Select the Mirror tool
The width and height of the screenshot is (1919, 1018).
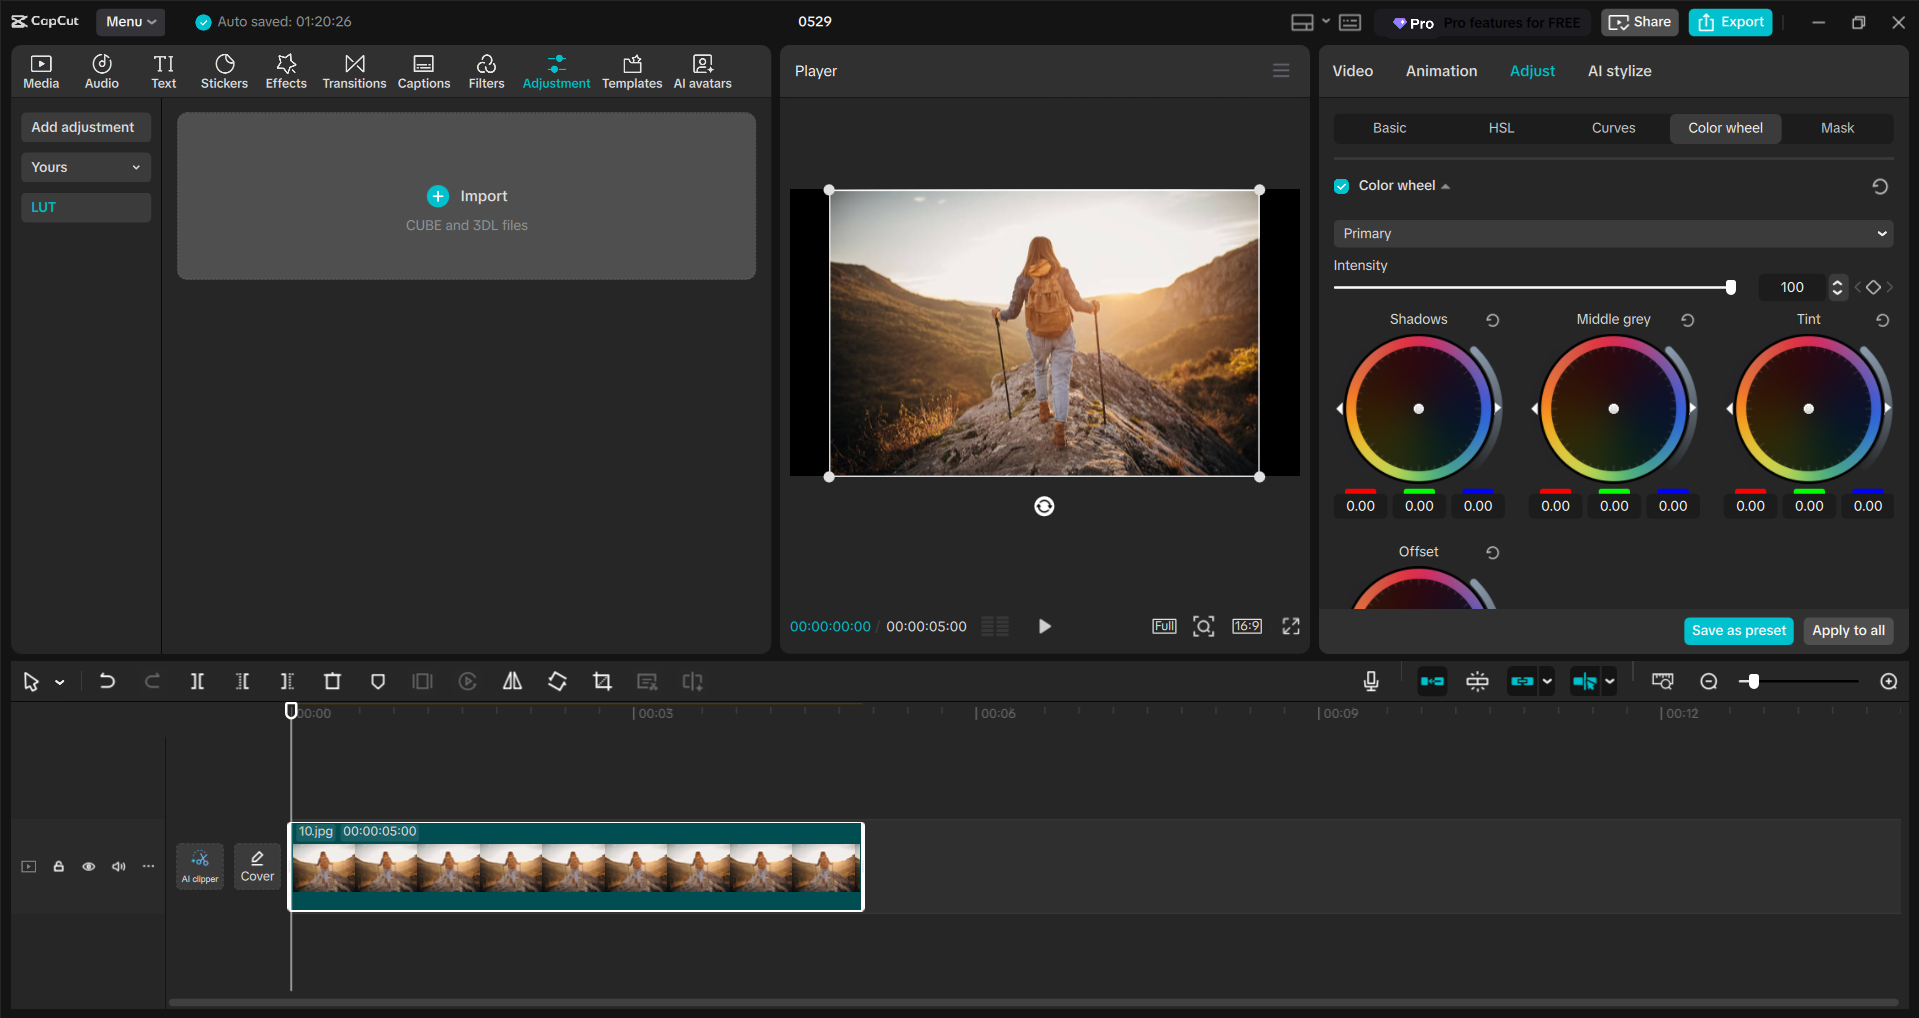pyautogui.click(x=512, y=681)
